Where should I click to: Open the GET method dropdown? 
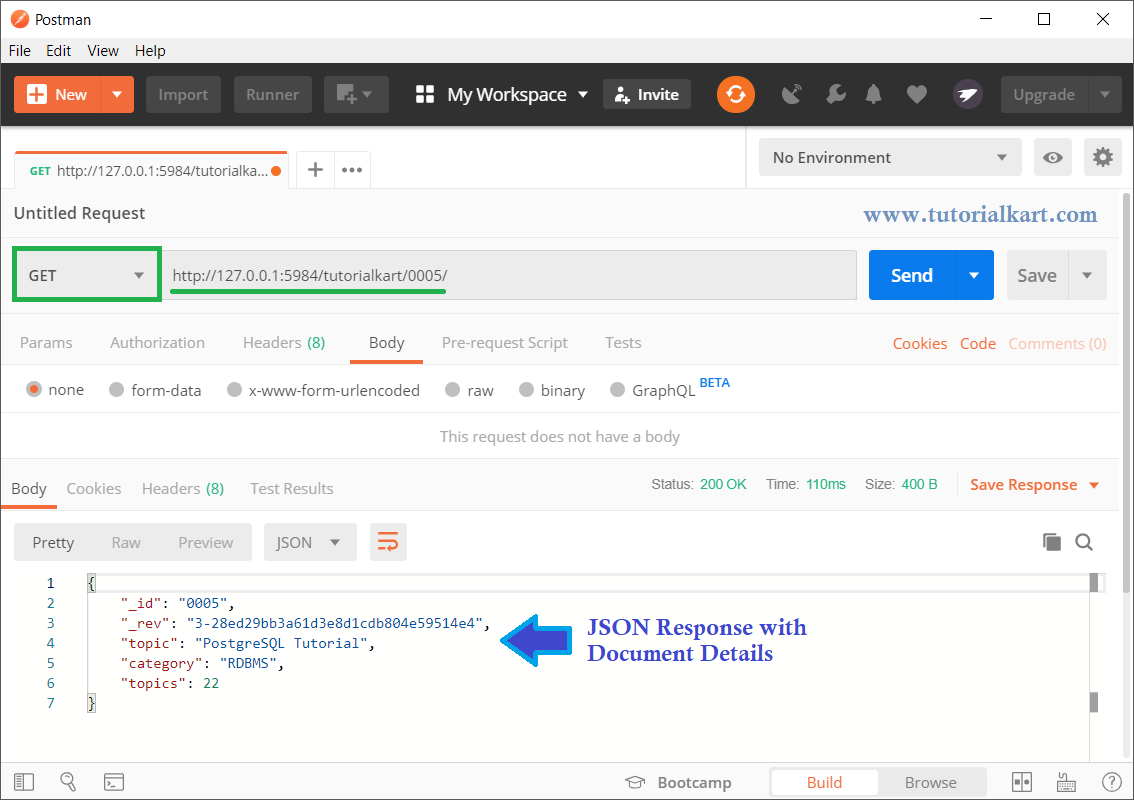click(86, 274)
